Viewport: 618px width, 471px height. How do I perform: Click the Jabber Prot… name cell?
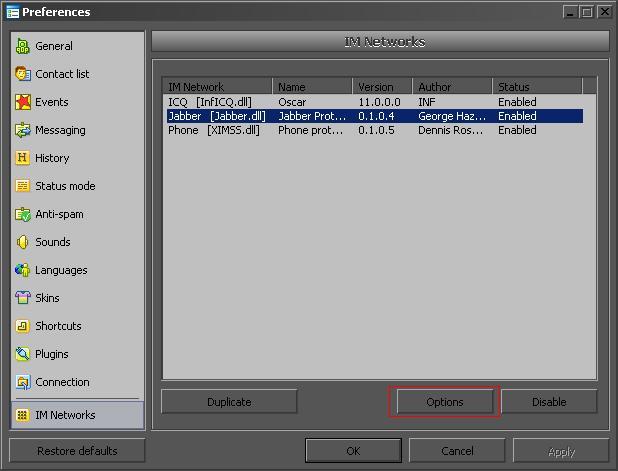312,116
